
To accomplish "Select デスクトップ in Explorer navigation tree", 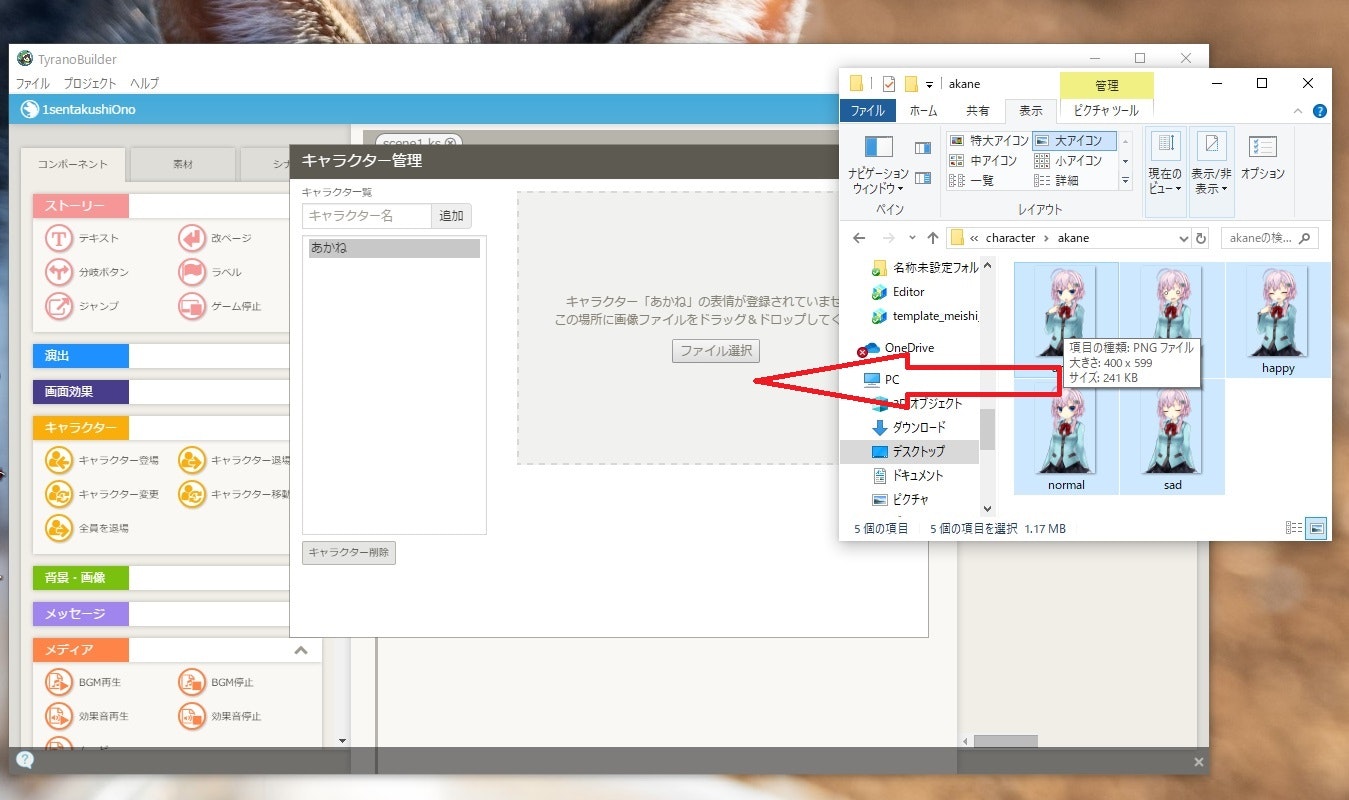I will point(908,452).
